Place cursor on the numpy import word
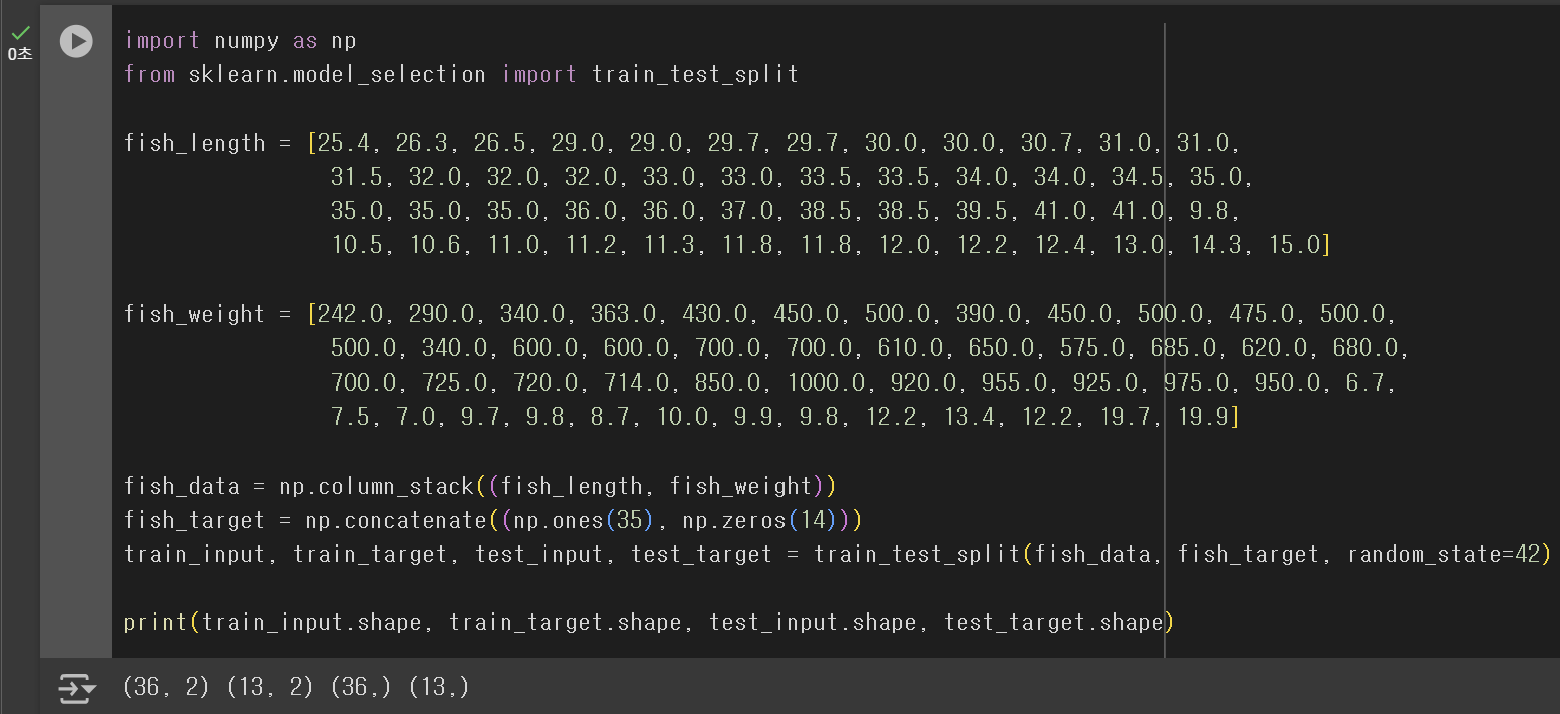Image resolution: width=1560 pixels, height=714 pixels. (x=246, y=41)
